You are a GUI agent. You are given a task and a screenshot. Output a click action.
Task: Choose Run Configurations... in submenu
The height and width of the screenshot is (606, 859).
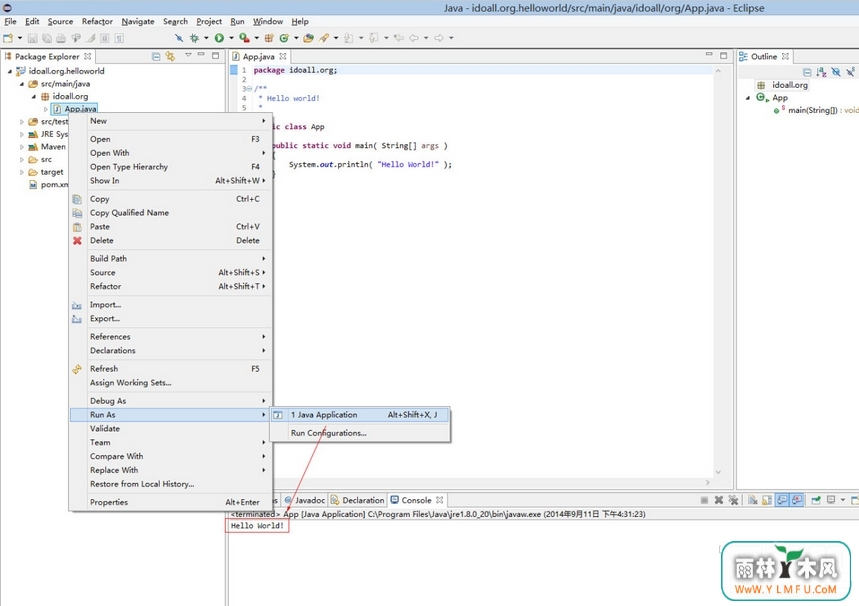pyautogui.click(x=360, y=433)
